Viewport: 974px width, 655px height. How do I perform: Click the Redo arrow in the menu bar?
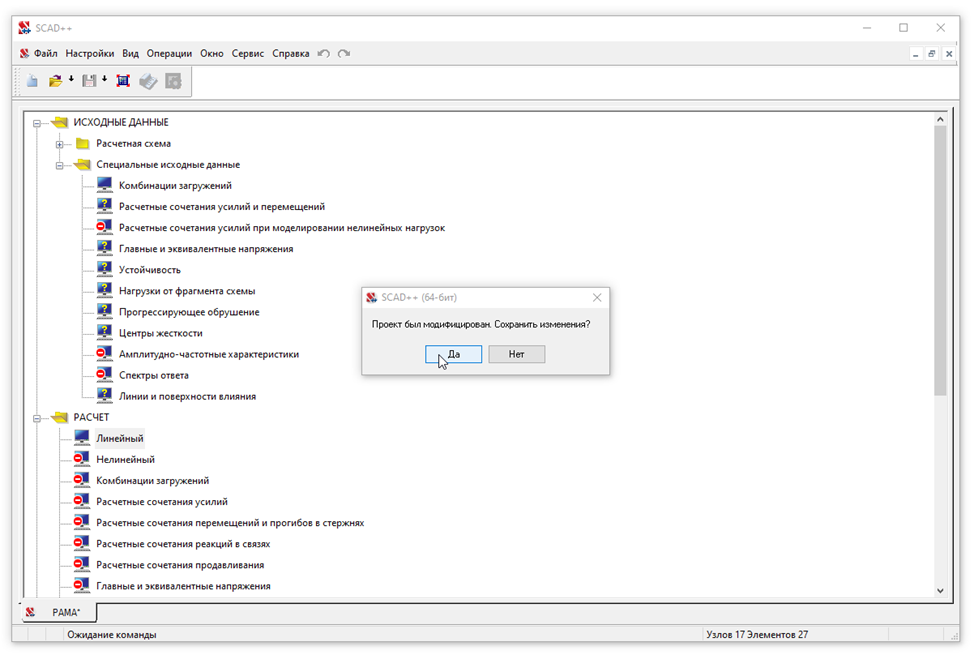coord(344,53)
